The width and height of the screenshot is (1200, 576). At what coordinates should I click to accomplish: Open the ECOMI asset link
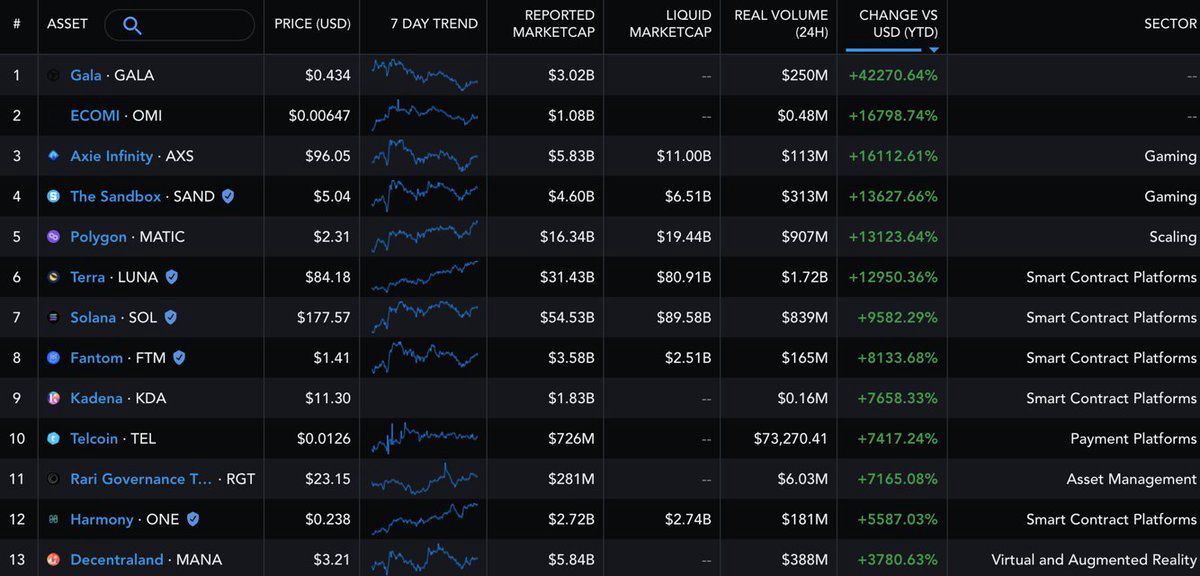[x=95, y=116]
